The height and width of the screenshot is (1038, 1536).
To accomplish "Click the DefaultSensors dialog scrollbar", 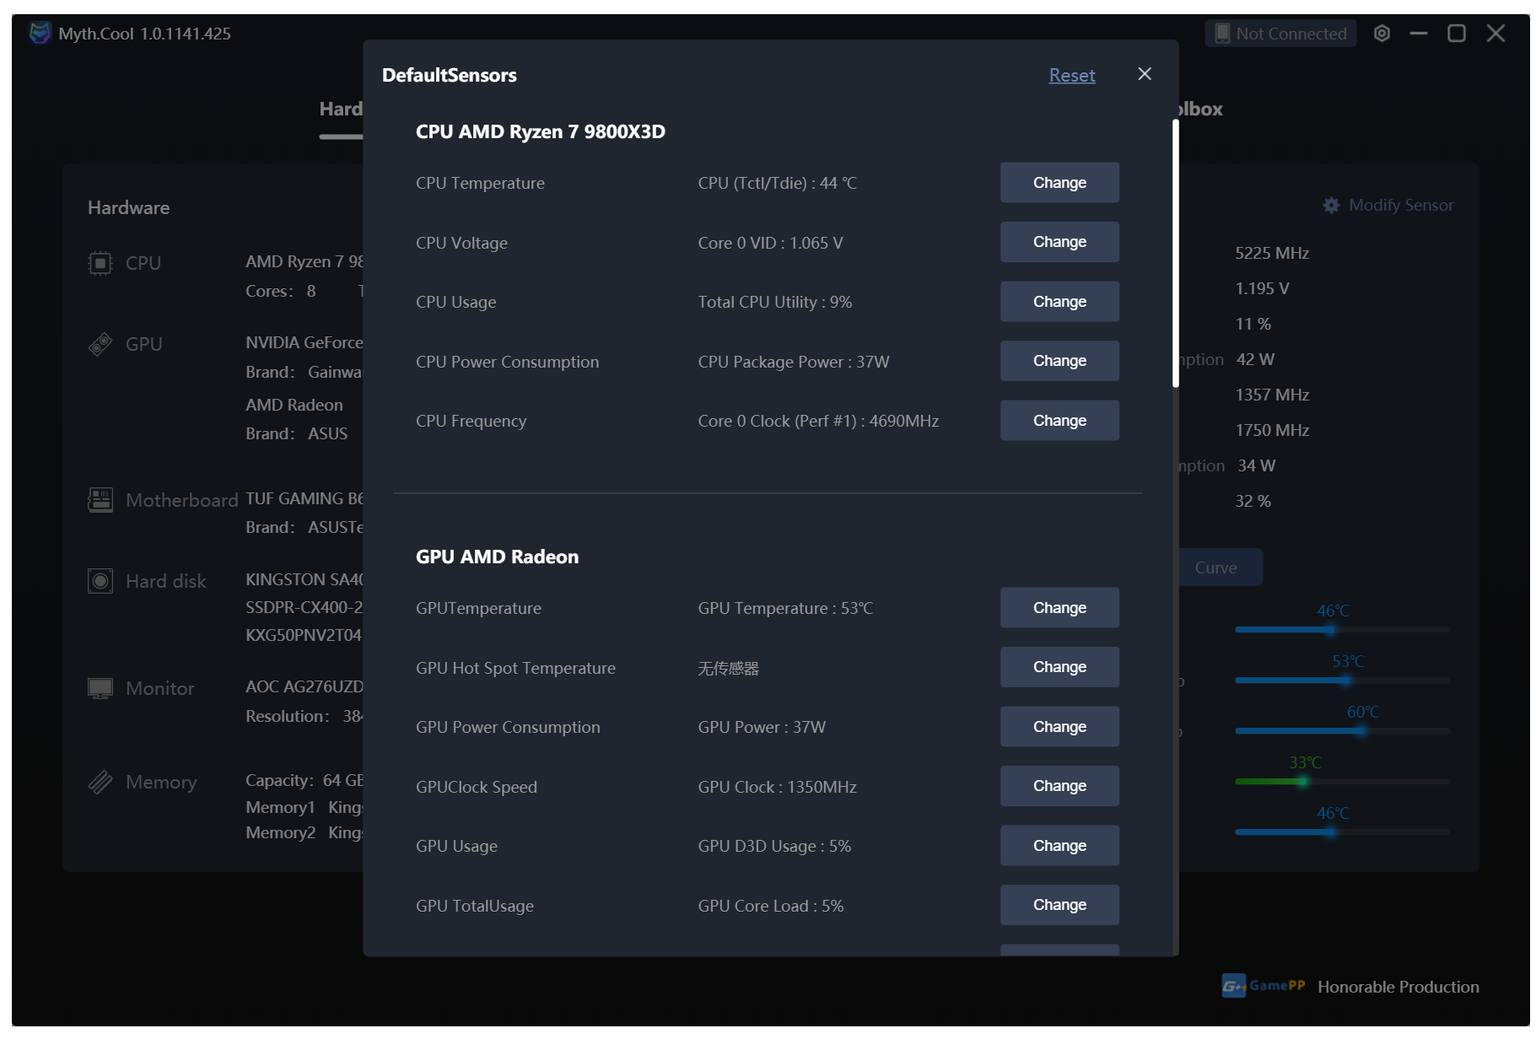I will pos(1175,254).
